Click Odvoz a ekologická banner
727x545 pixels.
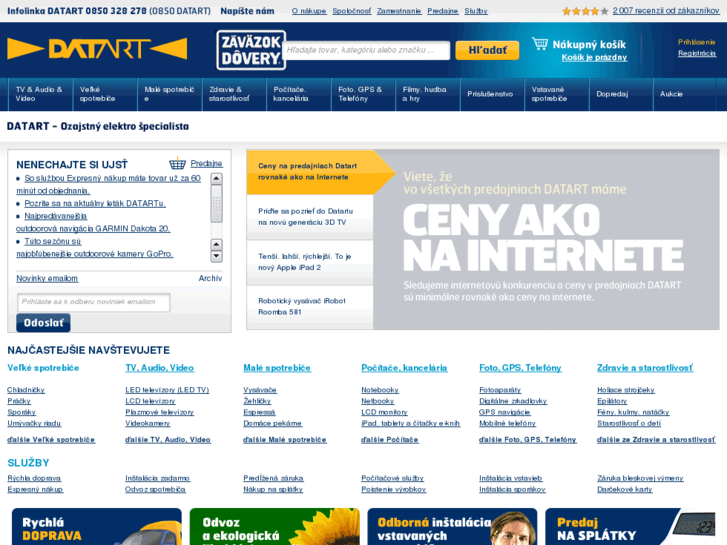[x=274, y=526]
